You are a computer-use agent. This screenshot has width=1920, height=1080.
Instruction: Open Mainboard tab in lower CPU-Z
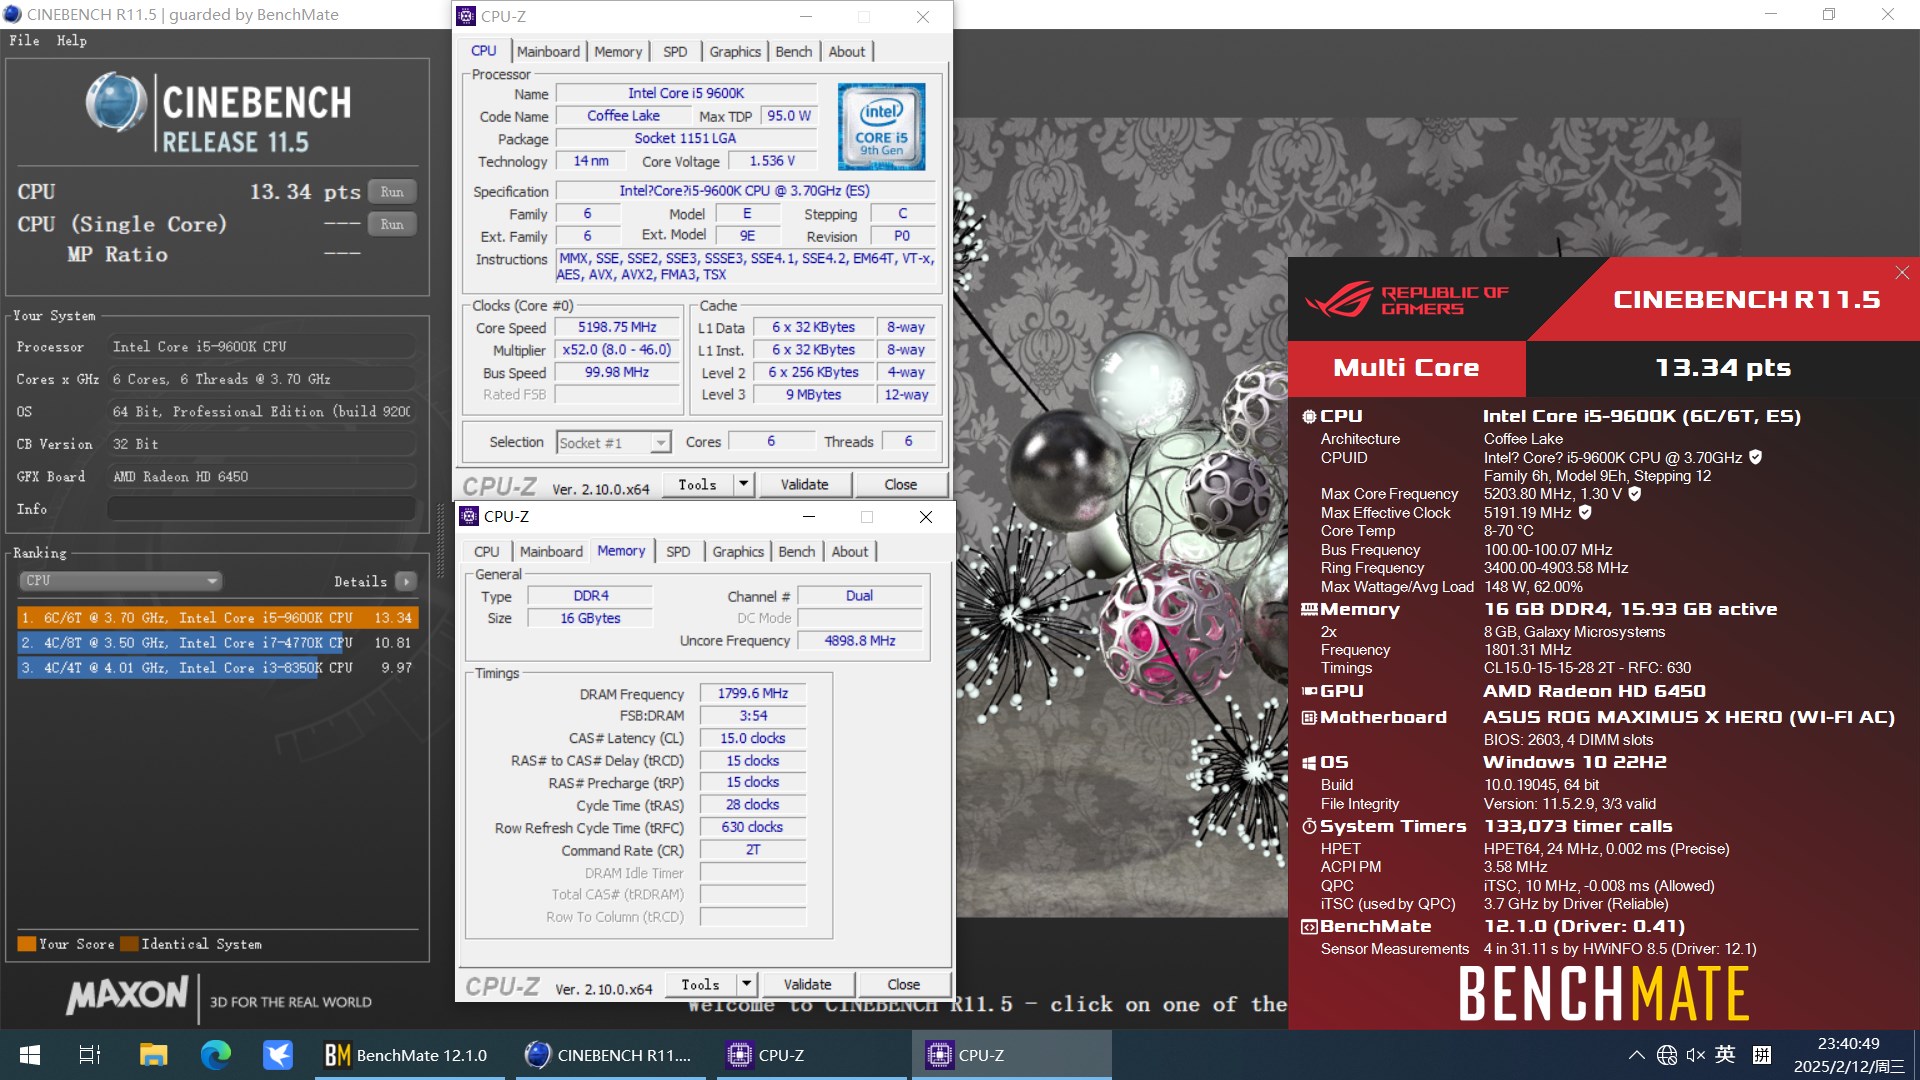(x=551, y=552)
